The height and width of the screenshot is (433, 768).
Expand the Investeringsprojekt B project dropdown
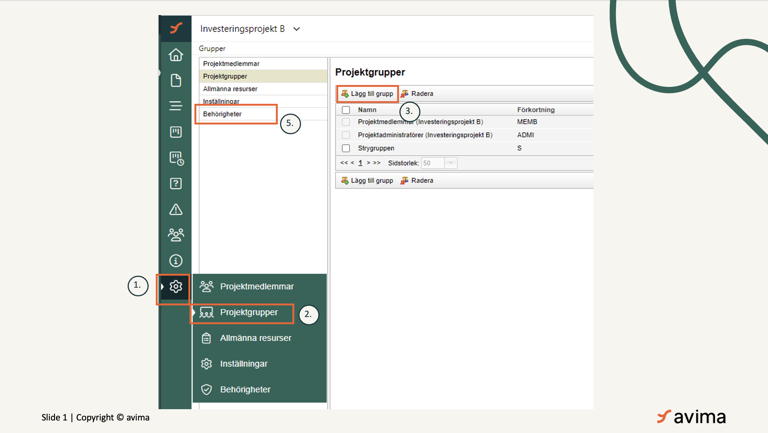297,29
